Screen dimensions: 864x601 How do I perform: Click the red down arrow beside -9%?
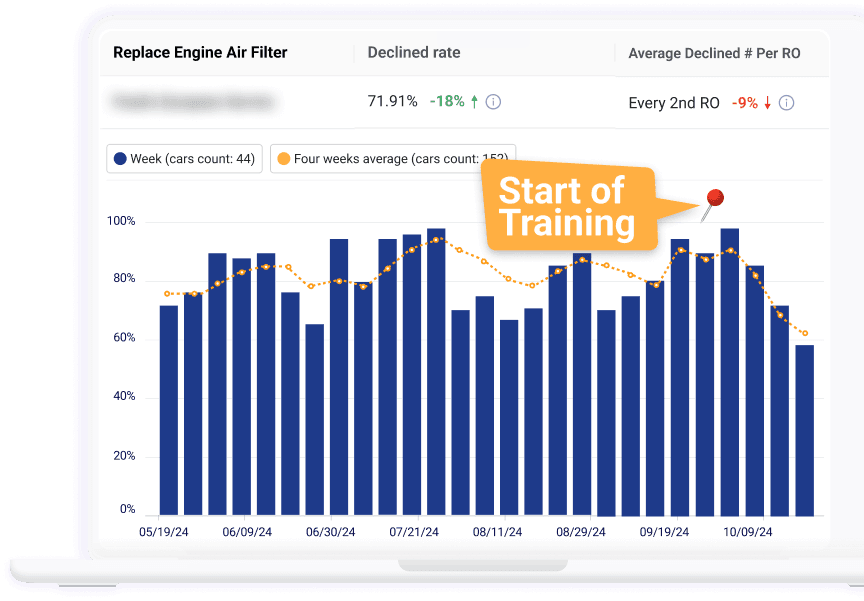click(x=767, y=103)
